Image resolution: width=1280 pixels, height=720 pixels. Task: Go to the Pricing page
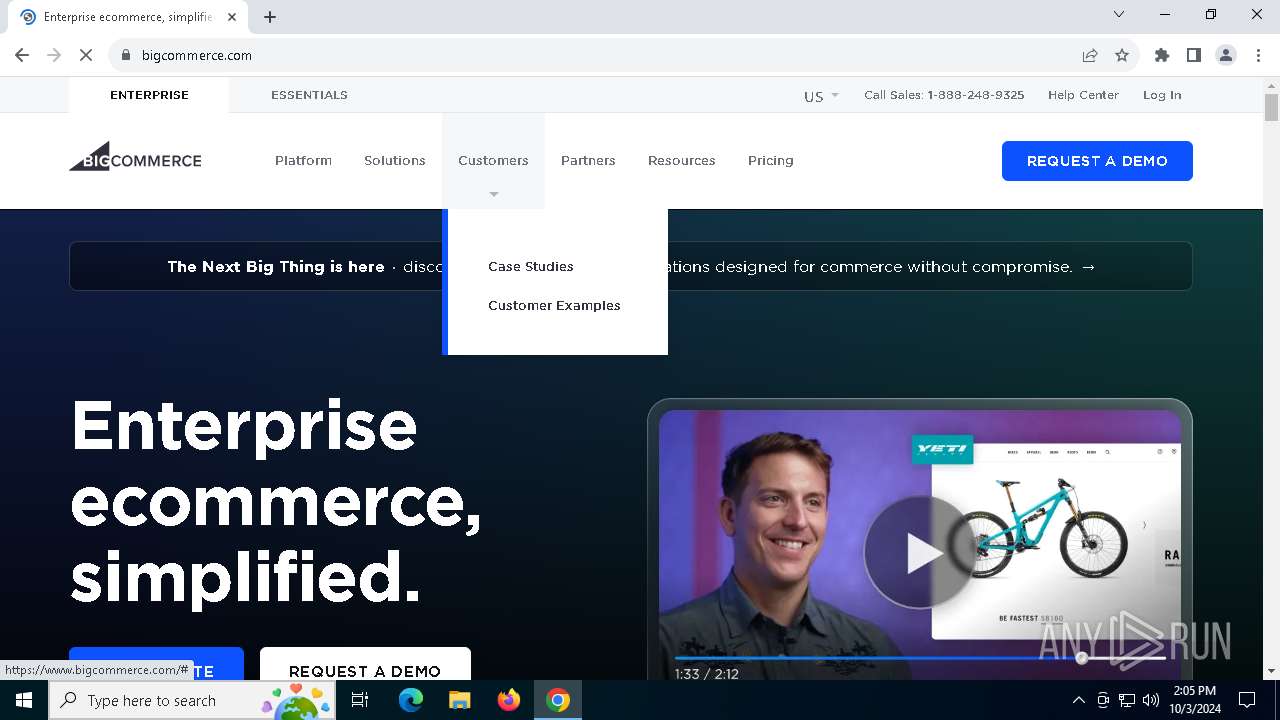771,160
